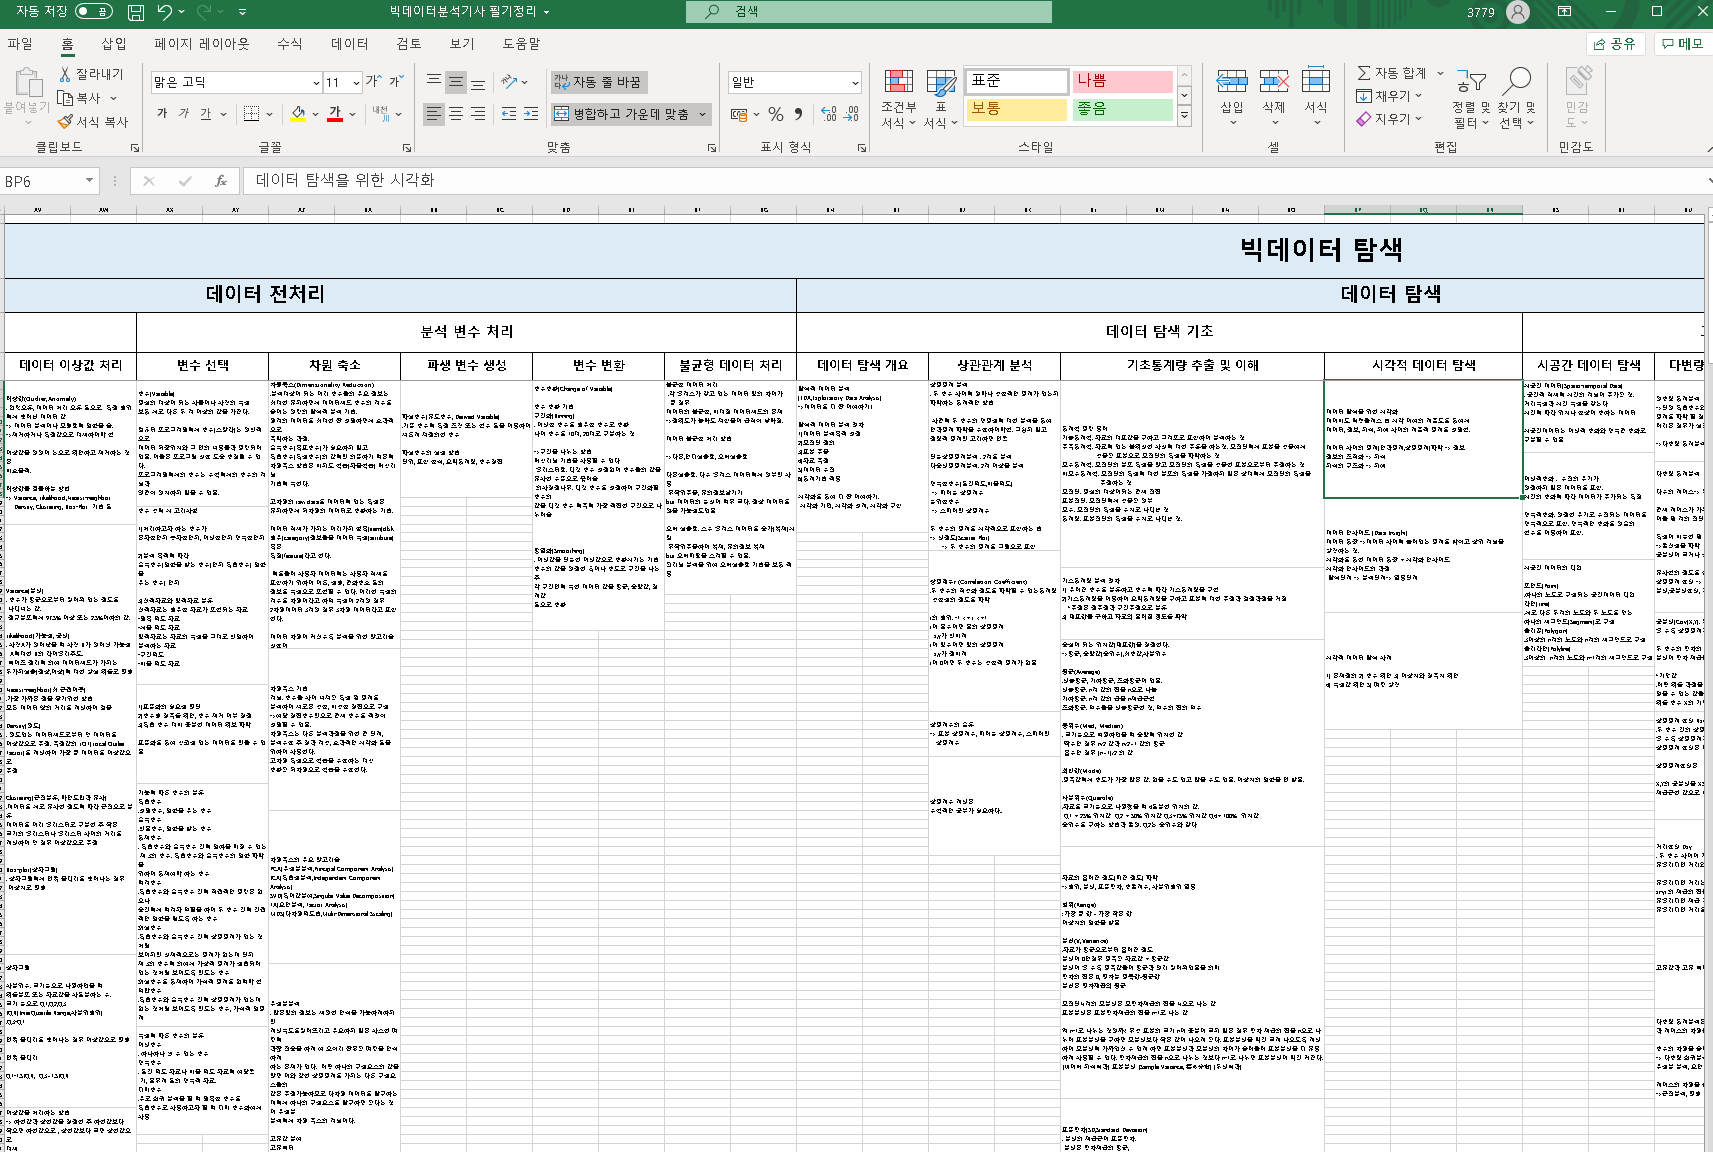Click the search box in title bar

coord(869,11)
